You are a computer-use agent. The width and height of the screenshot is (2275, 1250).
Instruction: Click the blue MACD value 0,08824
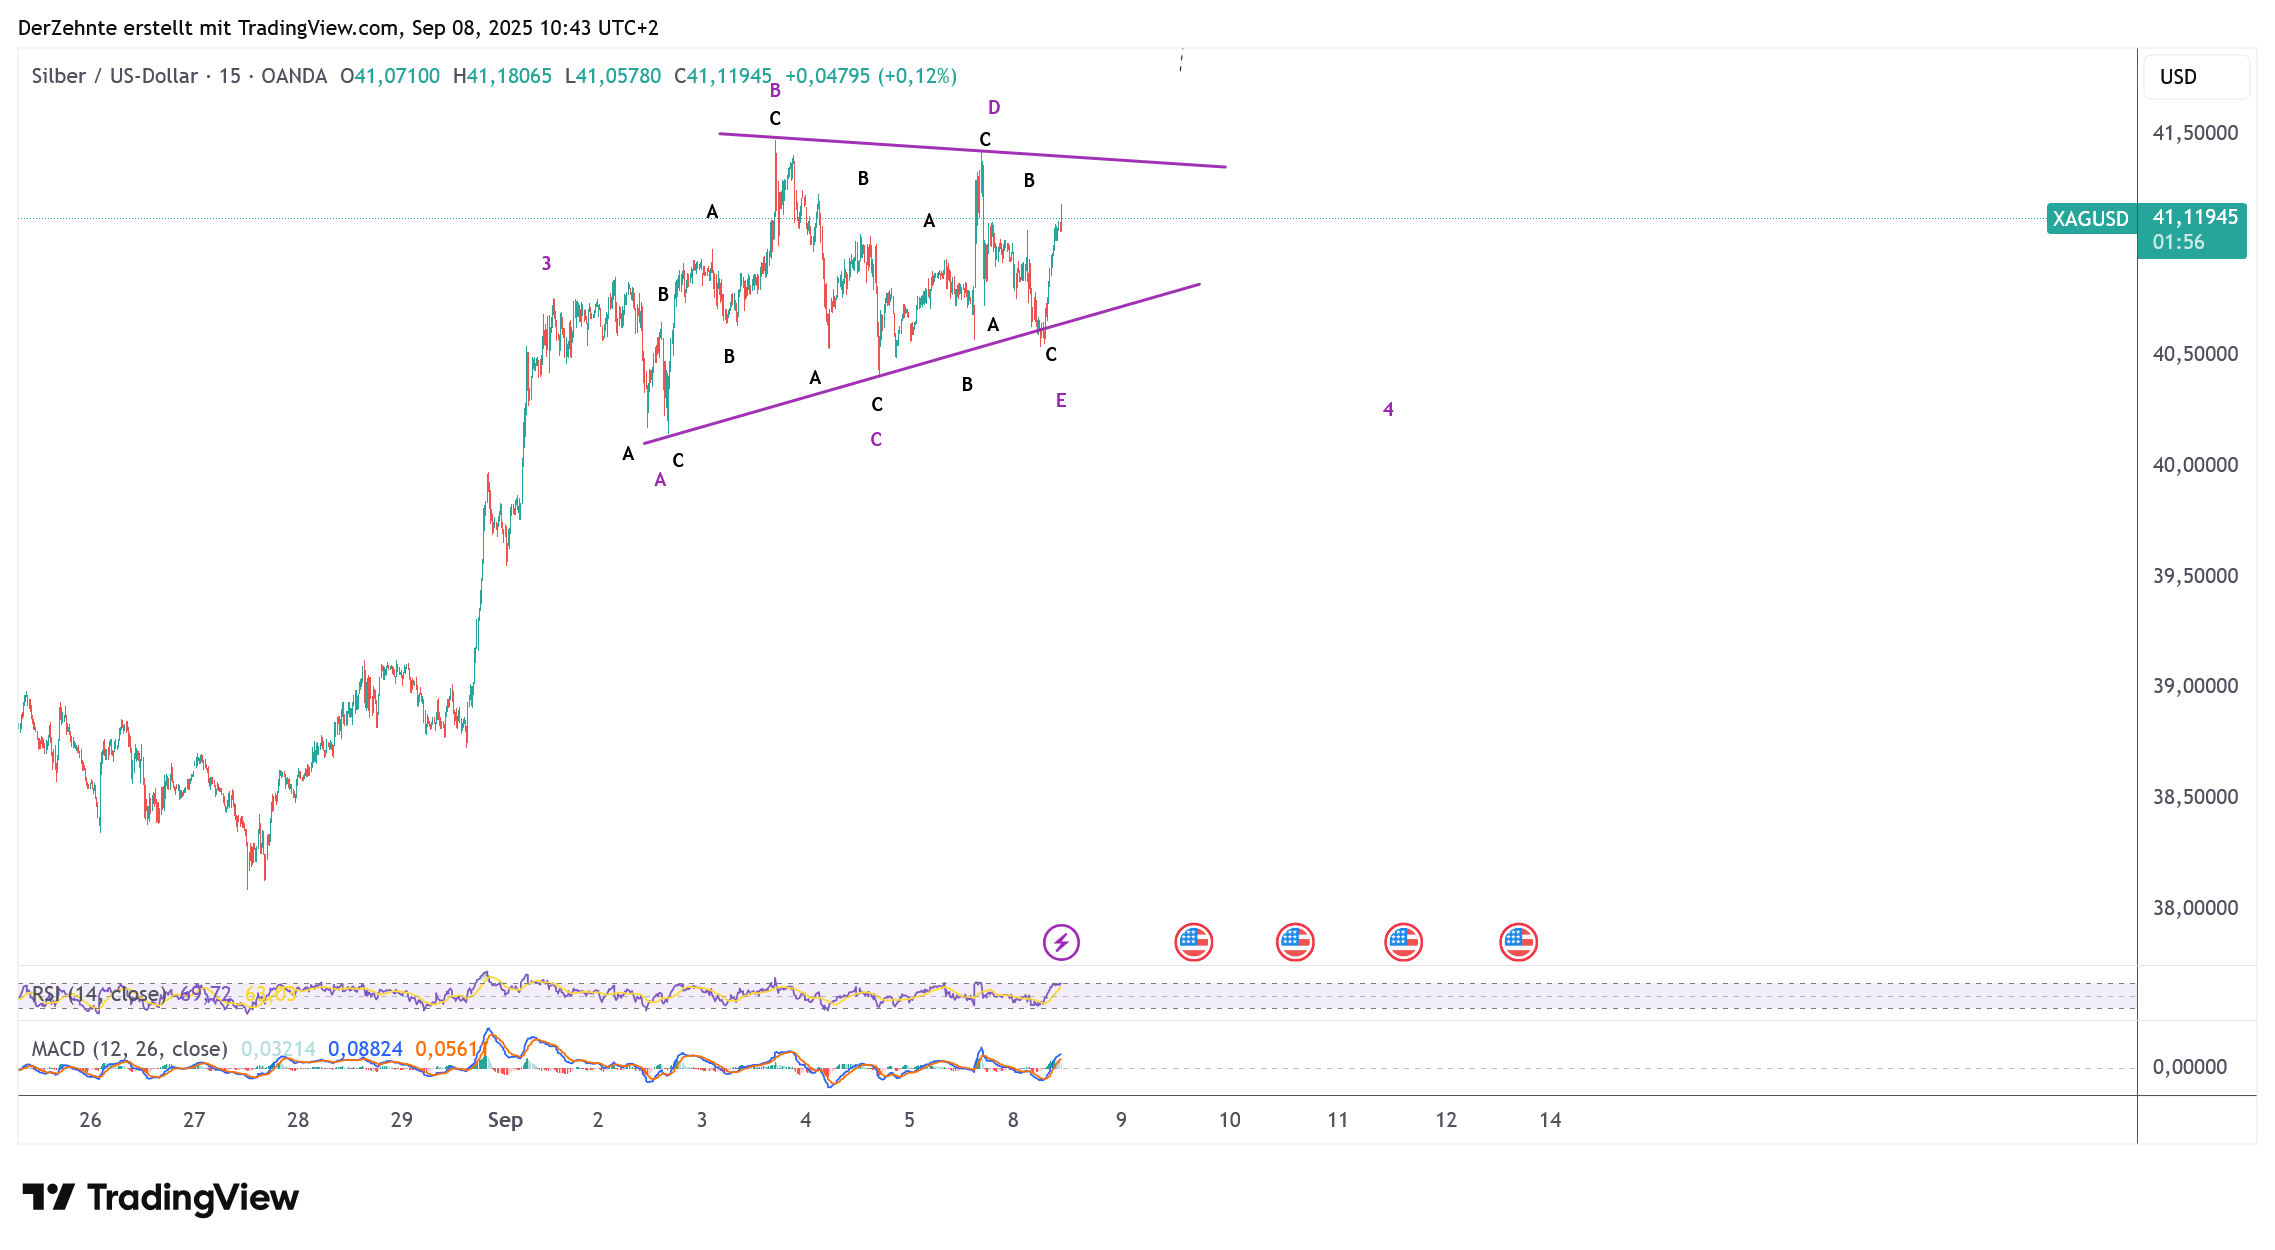[365, 1049]
